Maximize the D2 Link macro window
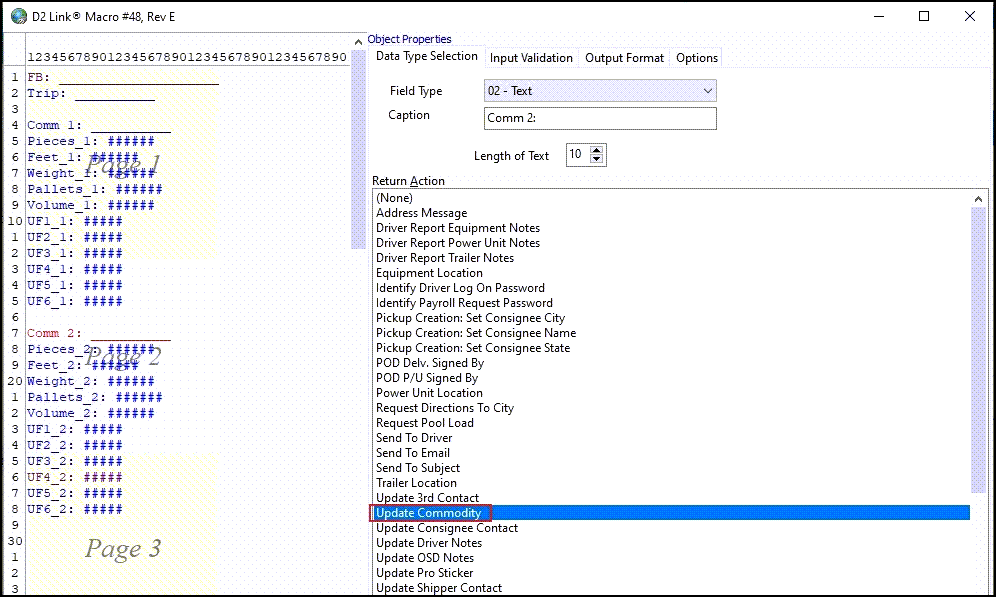The width and height of the screenshot is (996, 597). (924, 16)
